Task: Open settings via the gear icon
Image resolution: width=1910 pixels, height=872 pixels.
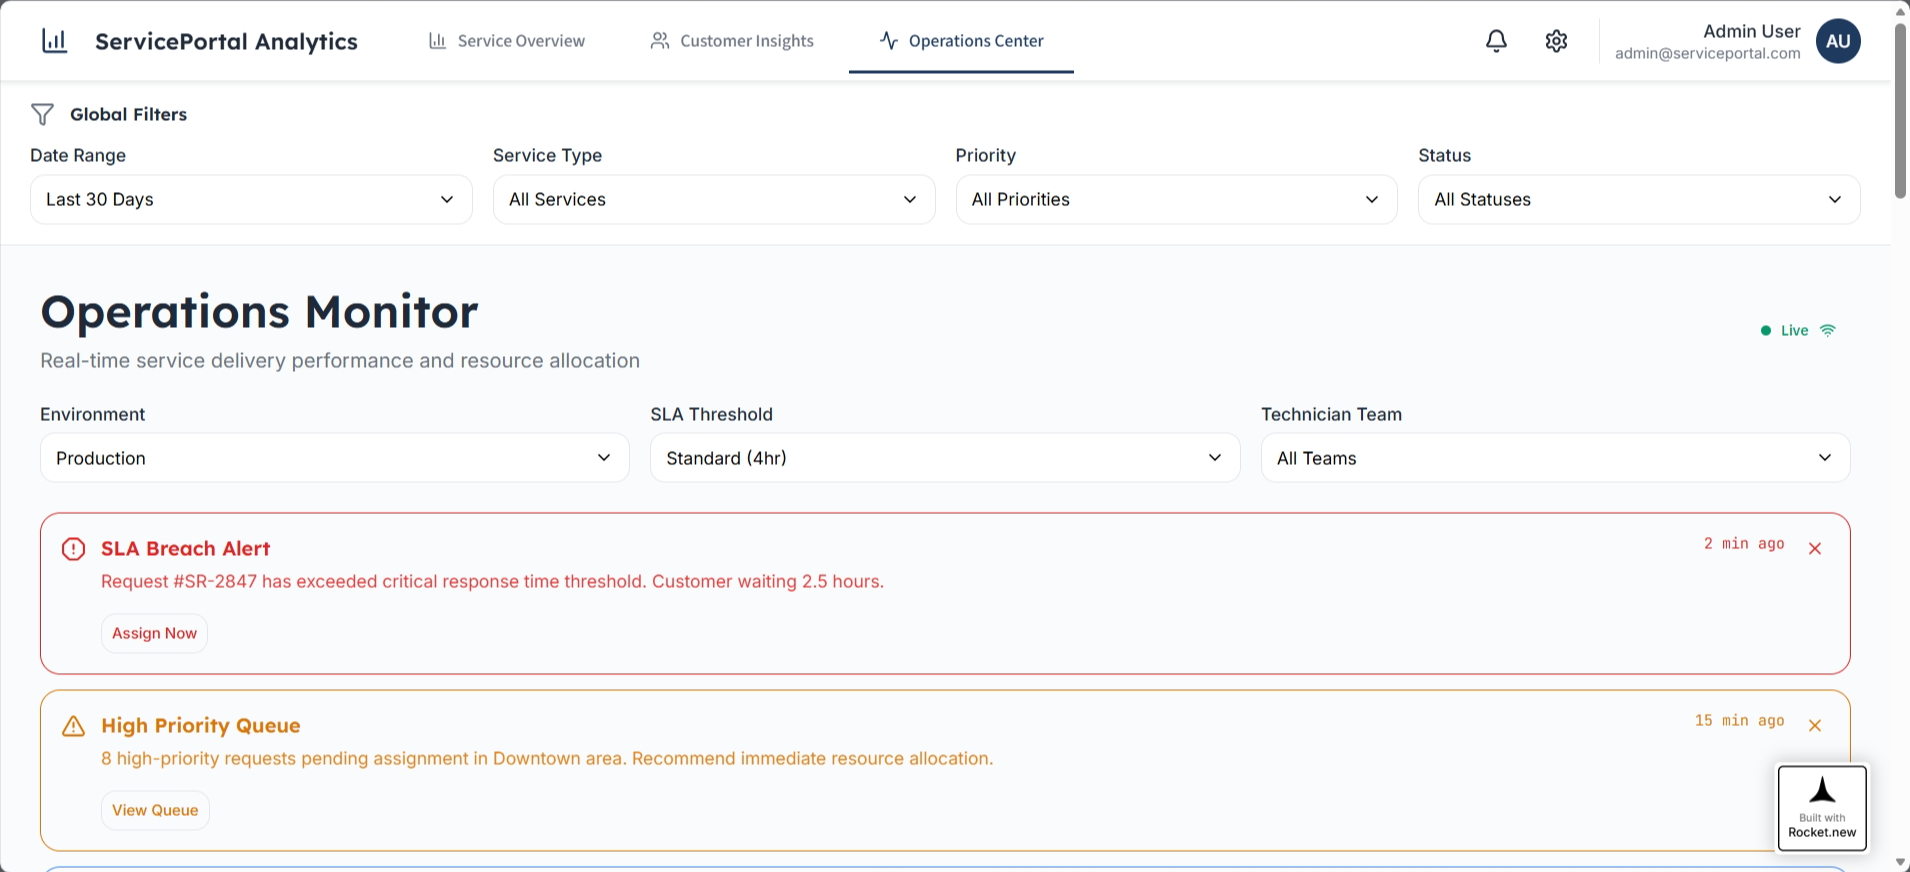Action: (1556, 41)
